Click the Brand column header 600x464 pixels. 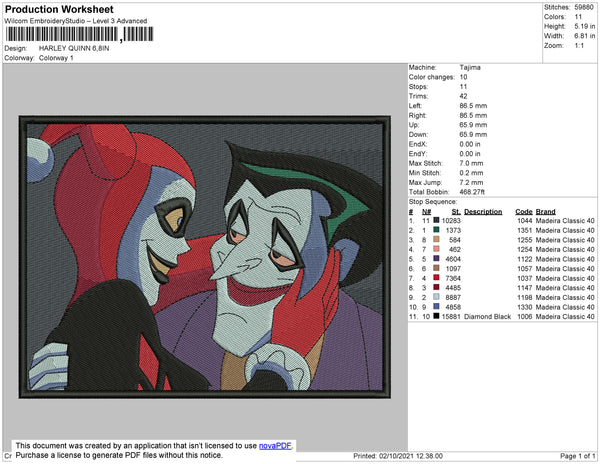coord(546,211)
